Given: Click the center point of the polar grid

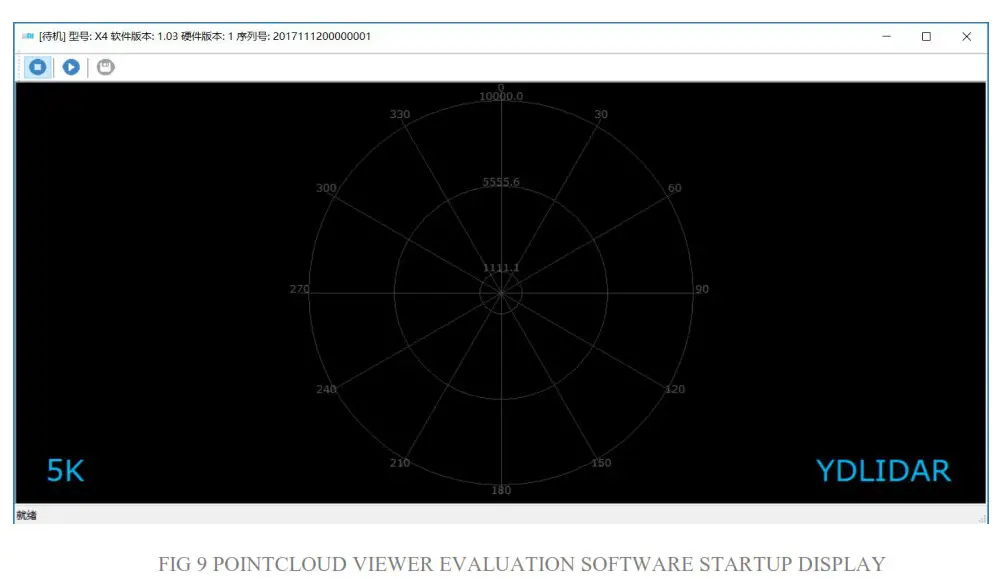Looking at the screenshot, I should click(501, 291).
